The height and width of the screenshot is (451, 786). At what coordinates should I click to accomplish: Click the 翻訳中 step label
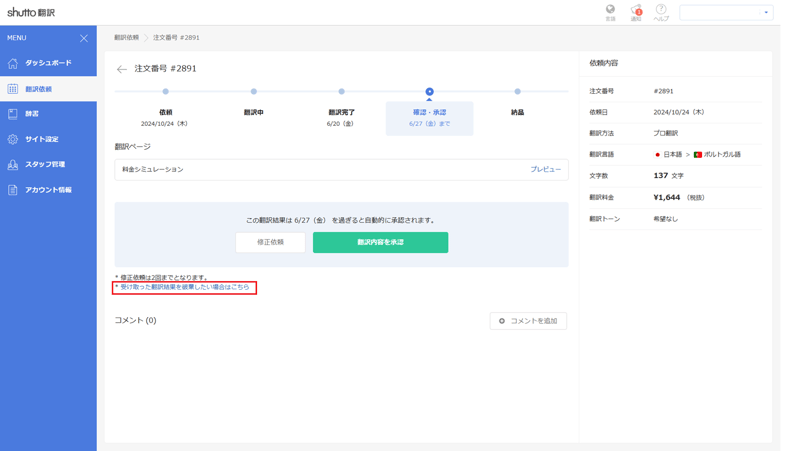coord(254,112)
